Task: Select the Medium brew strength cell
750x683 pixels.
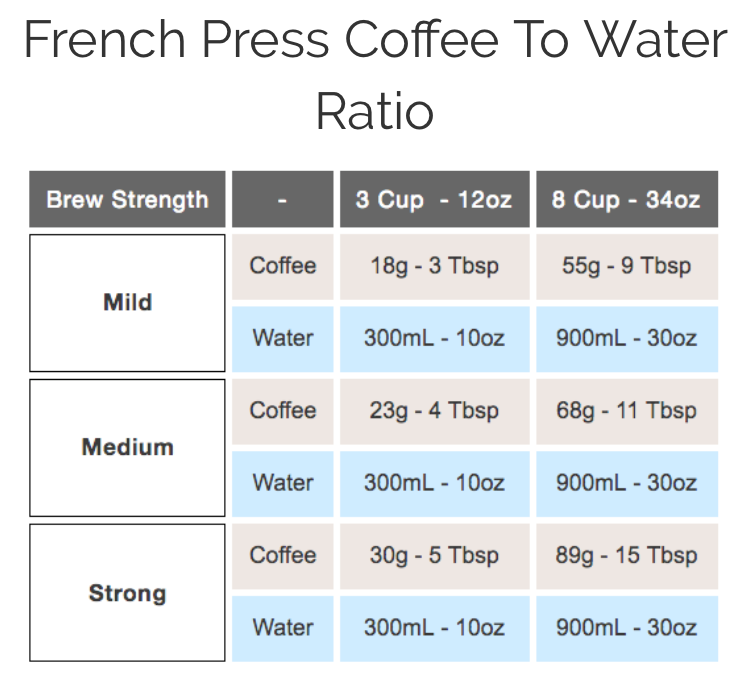Action: pos(127,447)
